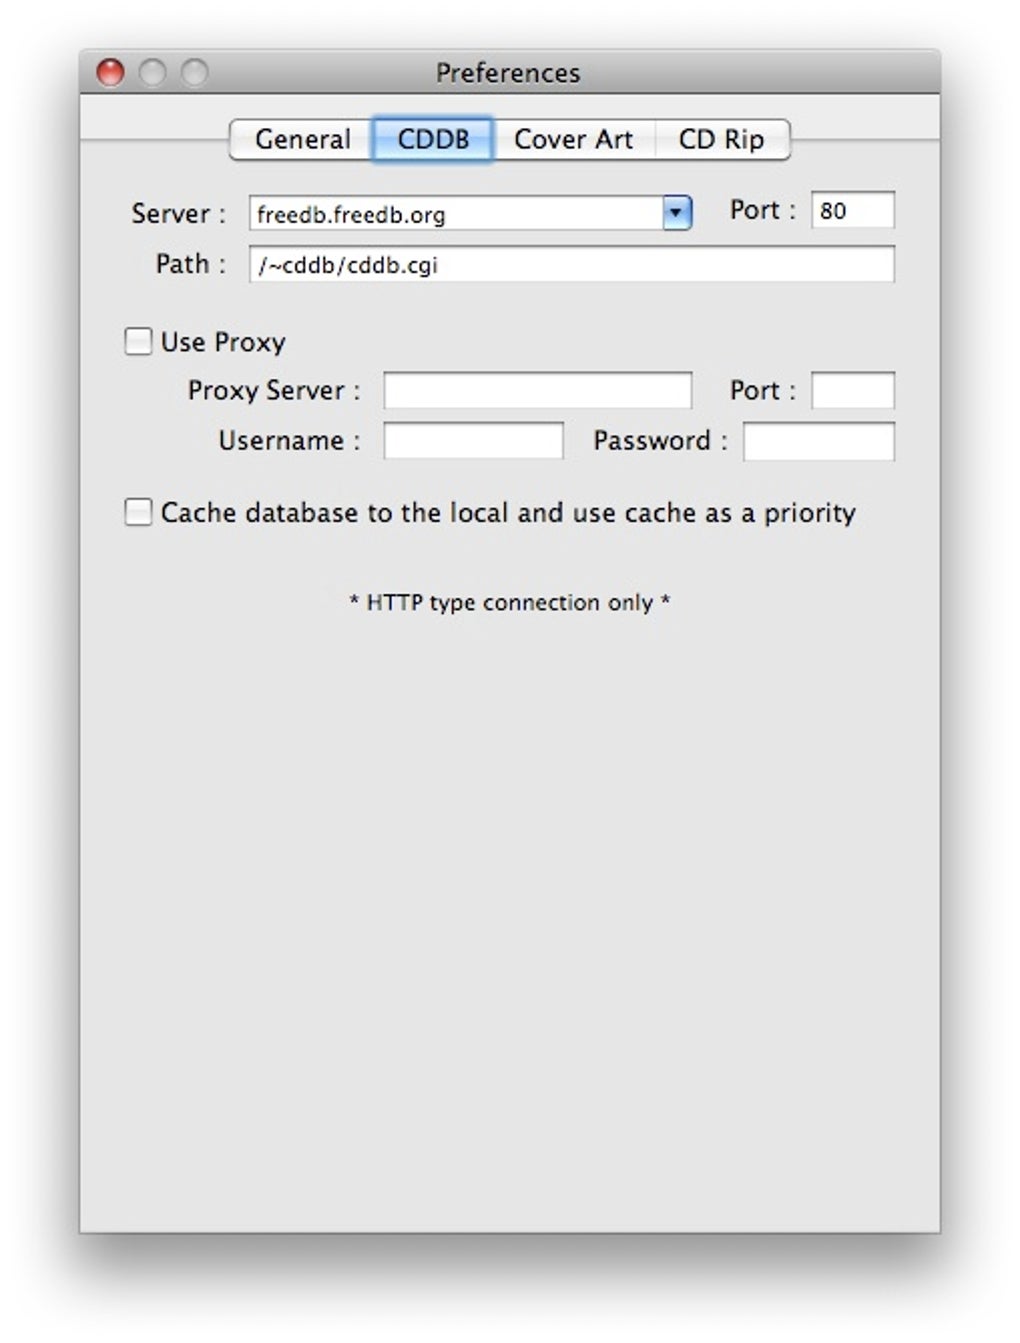Click the Path field with /~cddb/cddb.cgi
1020x1343 pixels.
coord(571,265)
